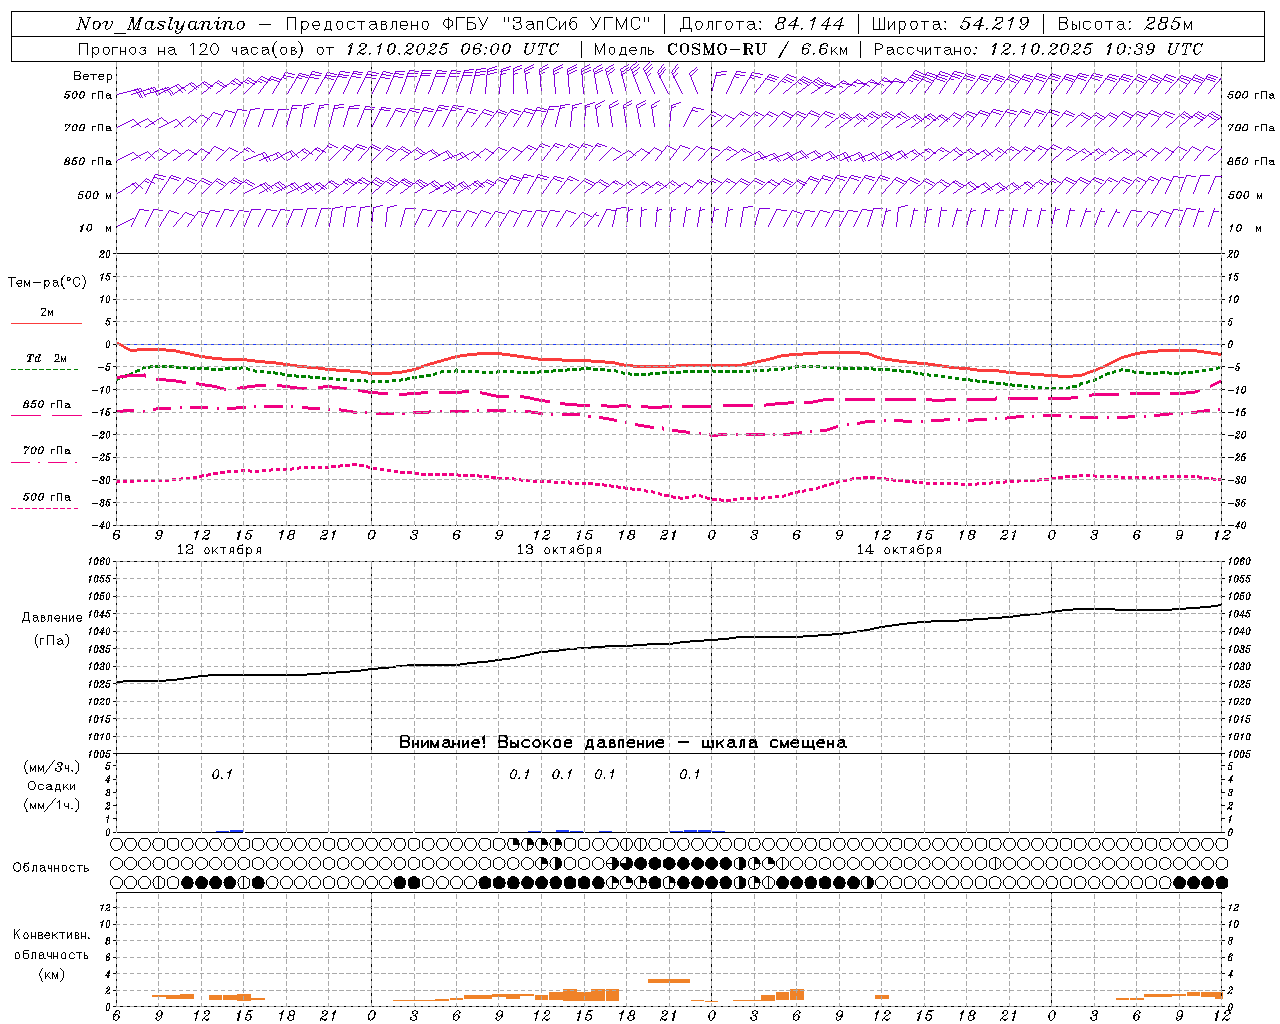Screen dimensions: 1280x1024
Task: Click the Ветер panel label
Action: [x=92, y=76]
